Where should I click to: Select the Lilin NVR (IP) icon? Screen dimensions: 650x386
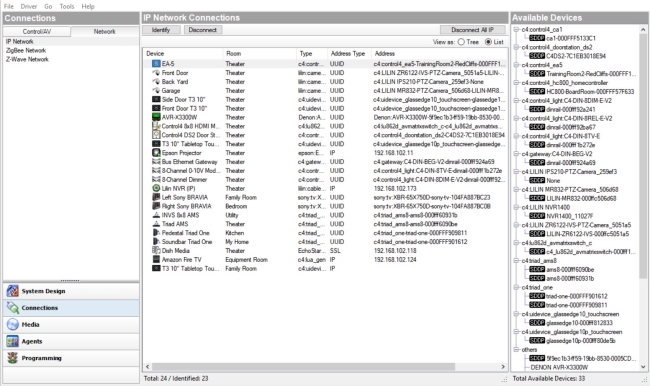tap(156, 188)
